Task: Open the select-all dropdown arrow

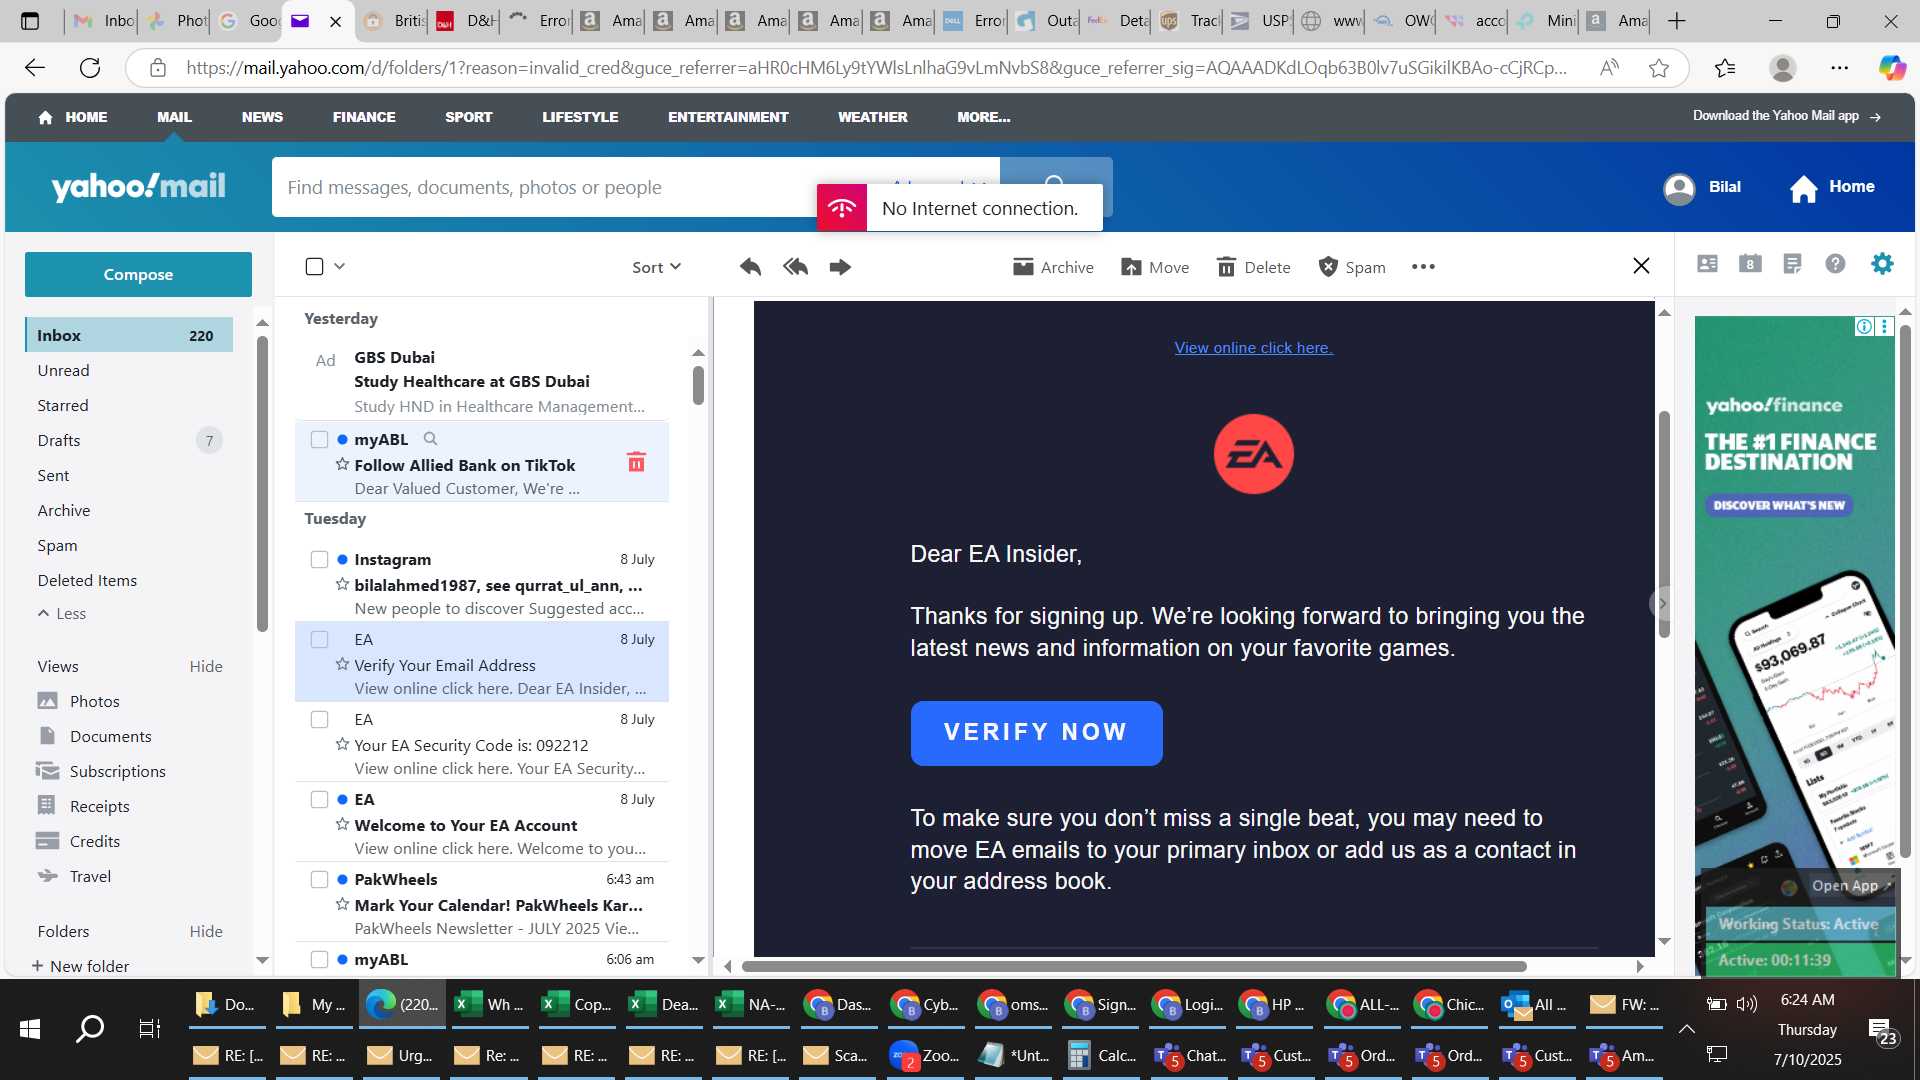Action: (340, 266)
